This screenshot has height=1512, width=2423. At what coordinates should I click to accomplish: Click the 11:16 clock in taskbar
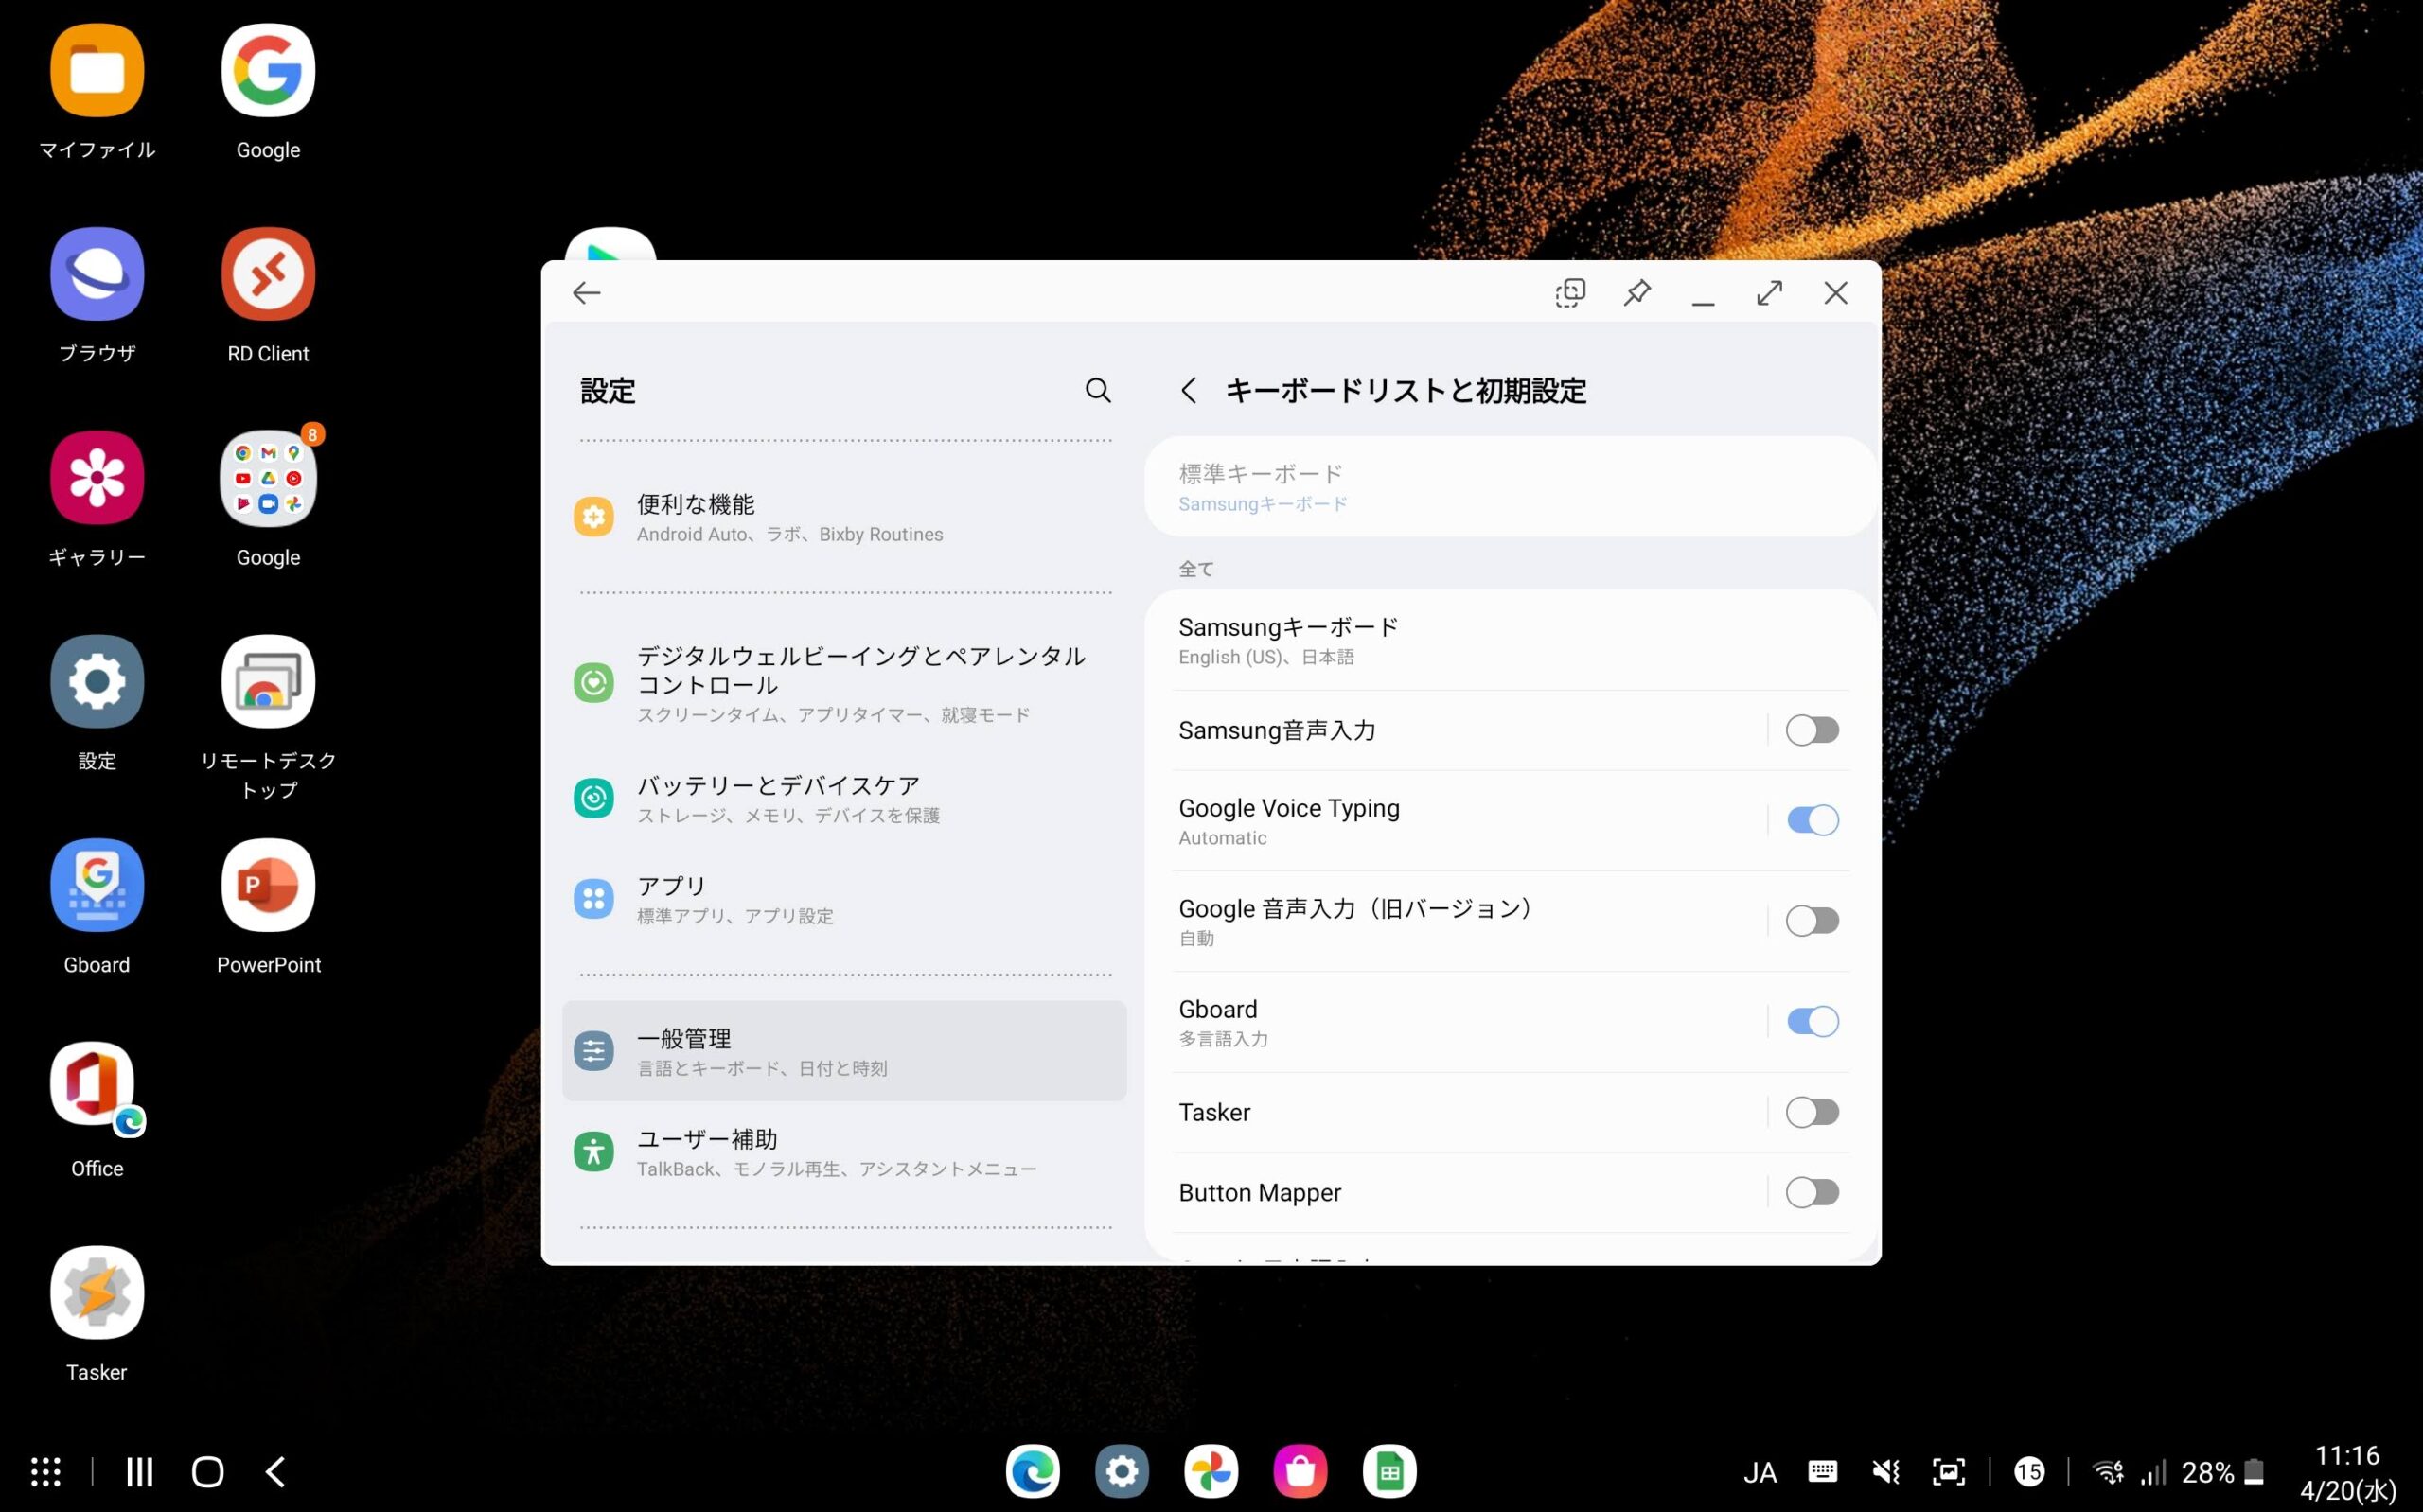coord(2347,1455)
